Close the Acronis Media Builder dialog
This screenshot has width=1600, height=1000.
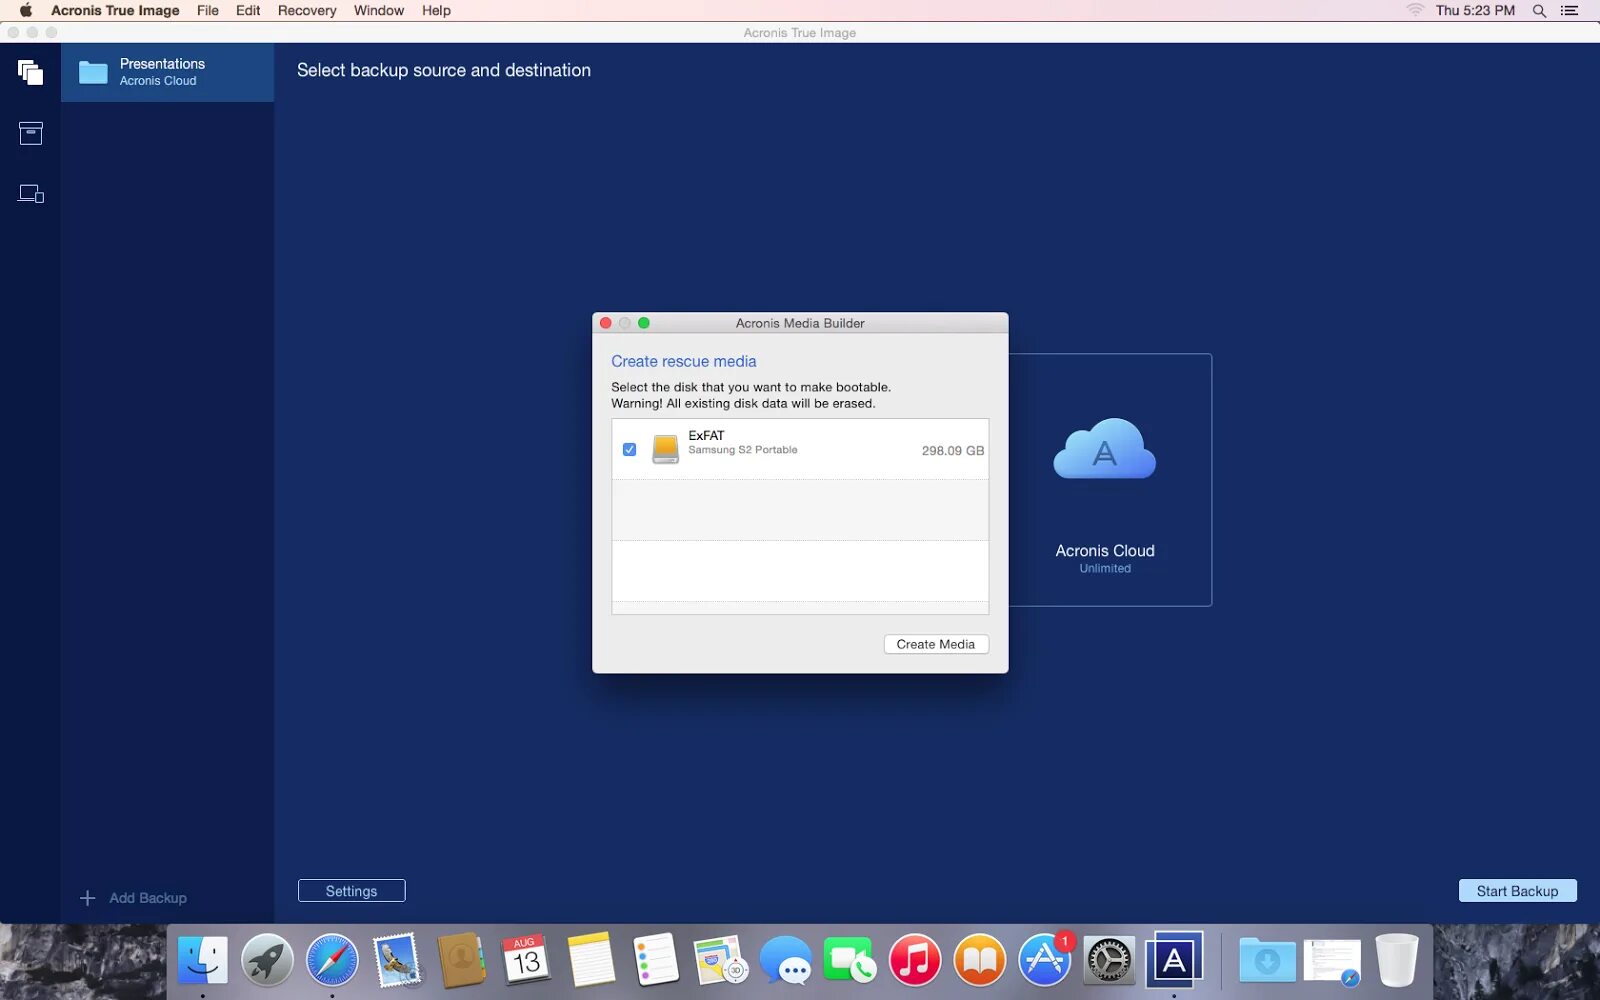coord(606,323)
